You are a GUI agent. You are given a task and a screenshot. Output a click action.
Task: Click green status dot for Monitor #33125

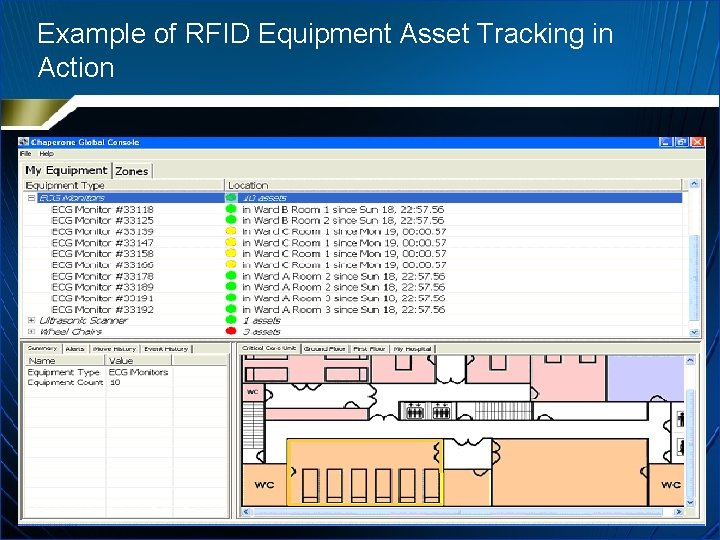coord(231,219)
